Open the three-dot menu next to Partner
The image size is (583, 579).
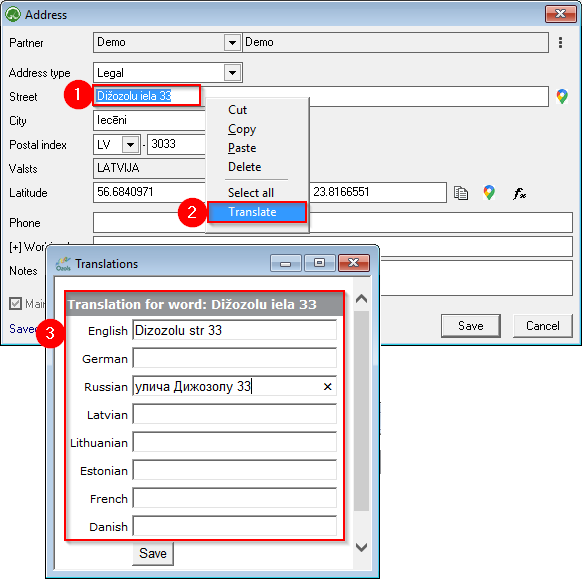coord(560,42)
